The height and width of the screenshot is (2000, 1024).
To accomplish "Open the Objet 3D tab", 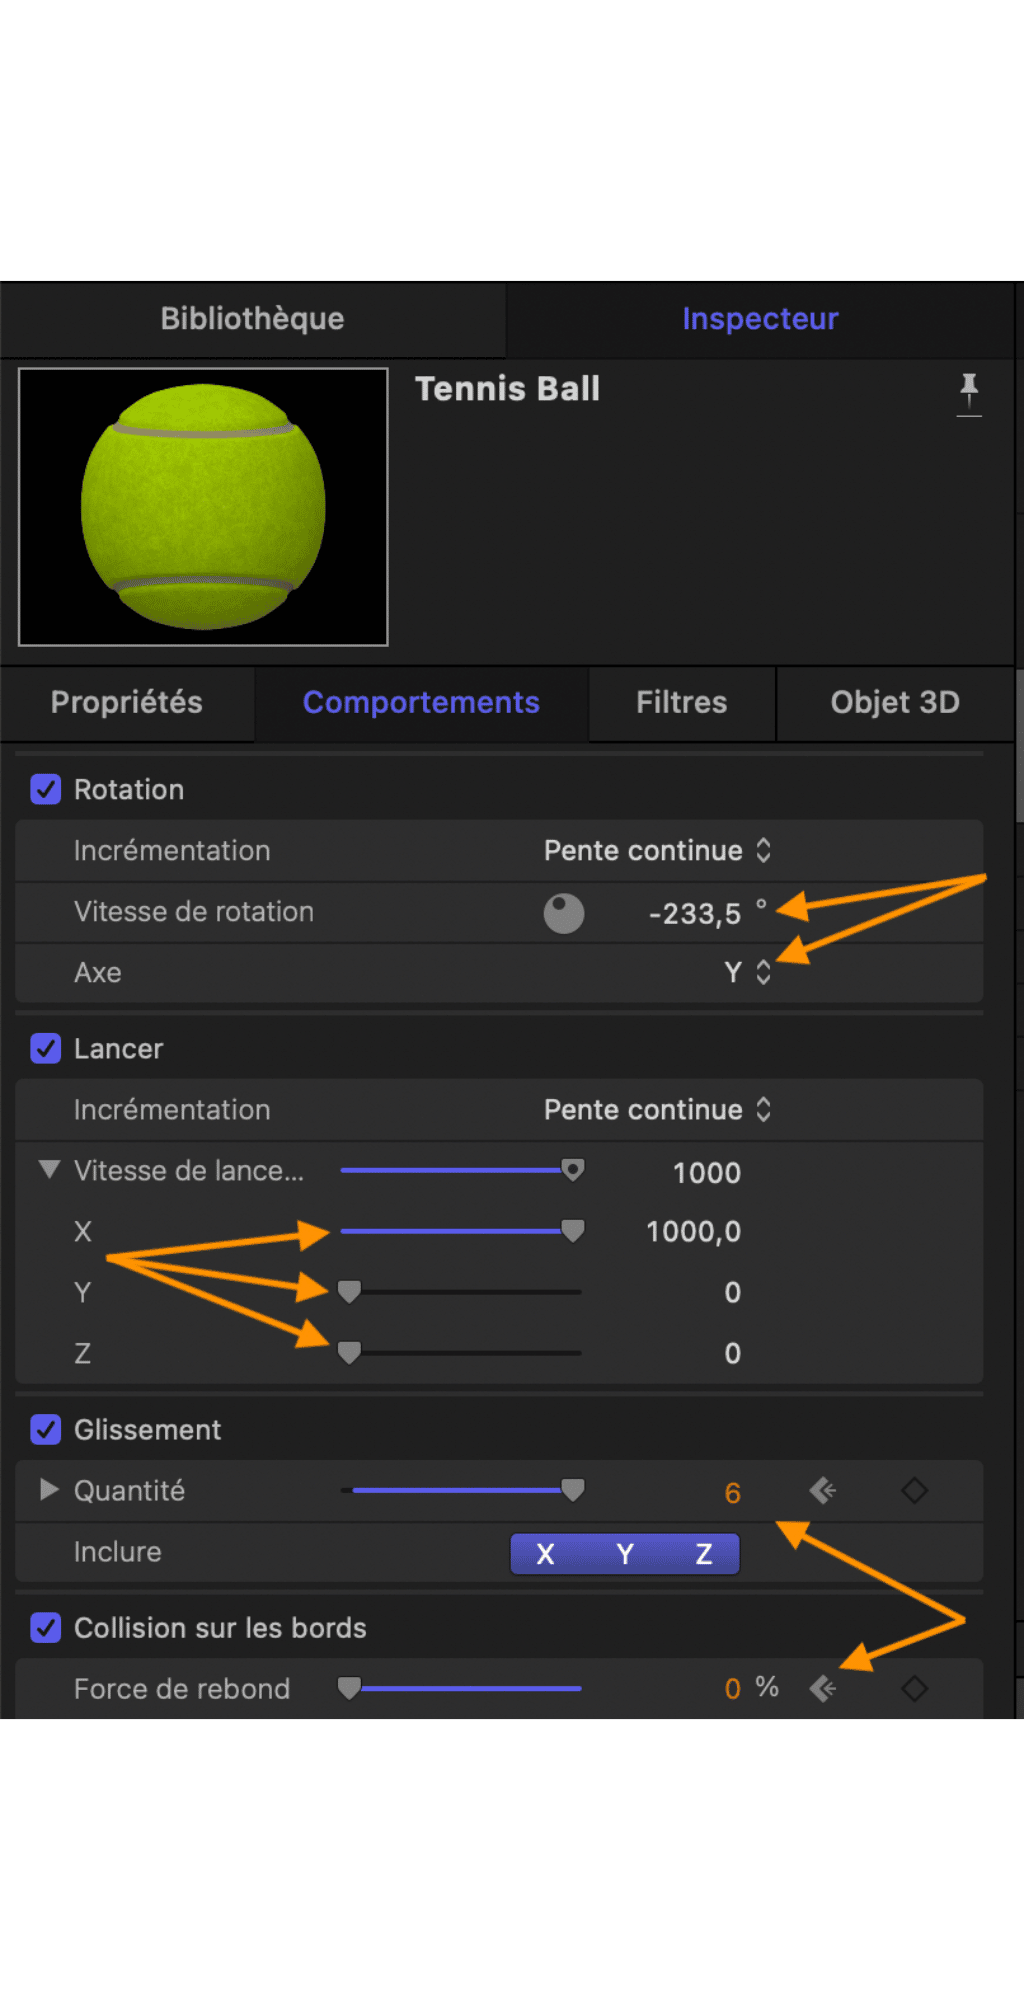I will 895,703.
